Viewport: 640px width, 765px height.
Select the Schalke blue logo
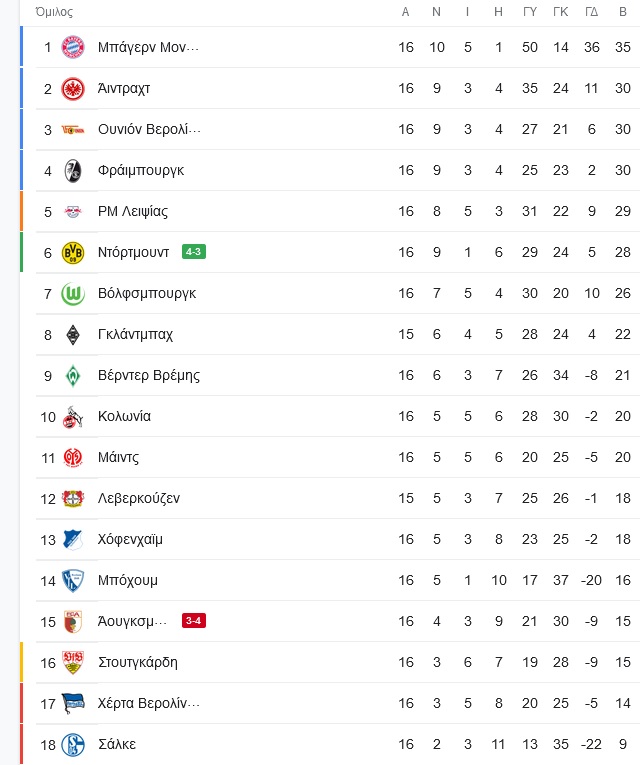click(x=73, y=745)
